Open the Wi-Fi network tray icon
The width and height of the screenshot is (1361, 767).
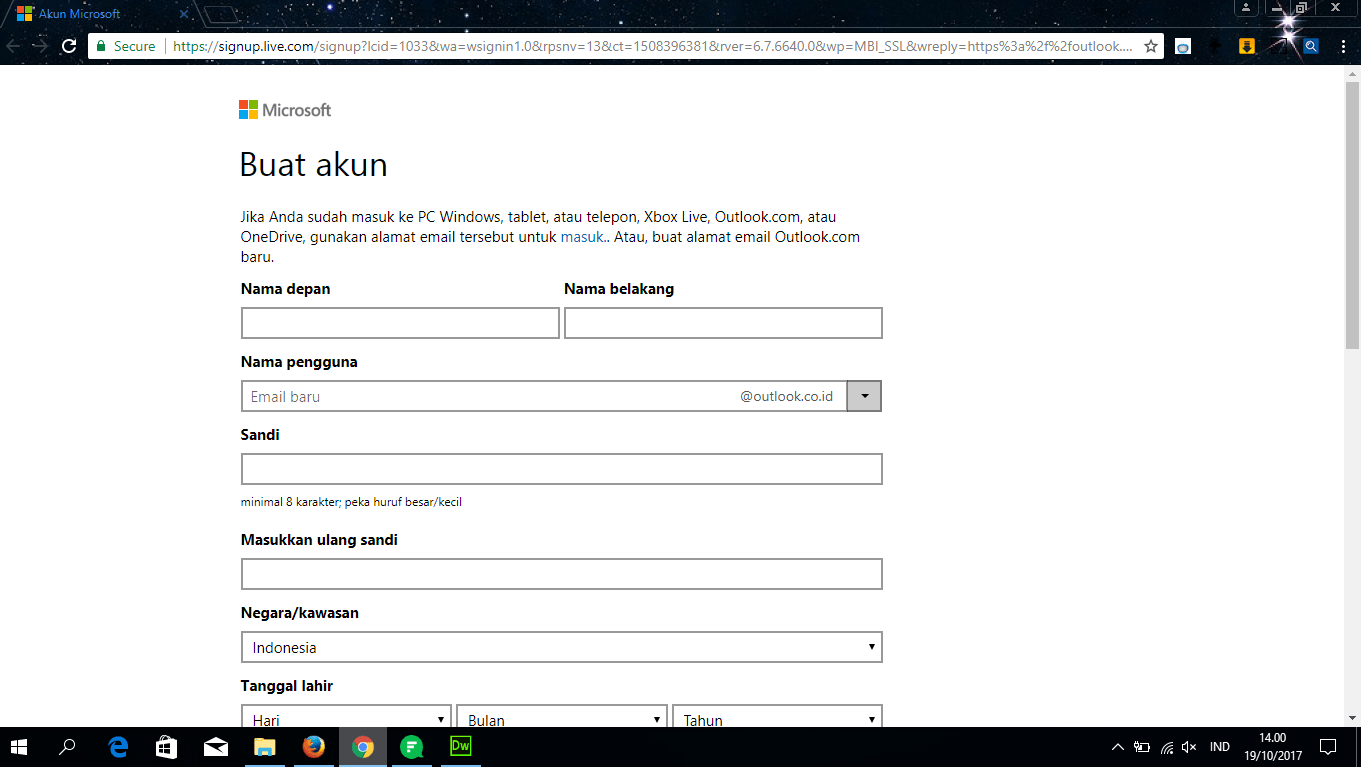click(1166, 747)
